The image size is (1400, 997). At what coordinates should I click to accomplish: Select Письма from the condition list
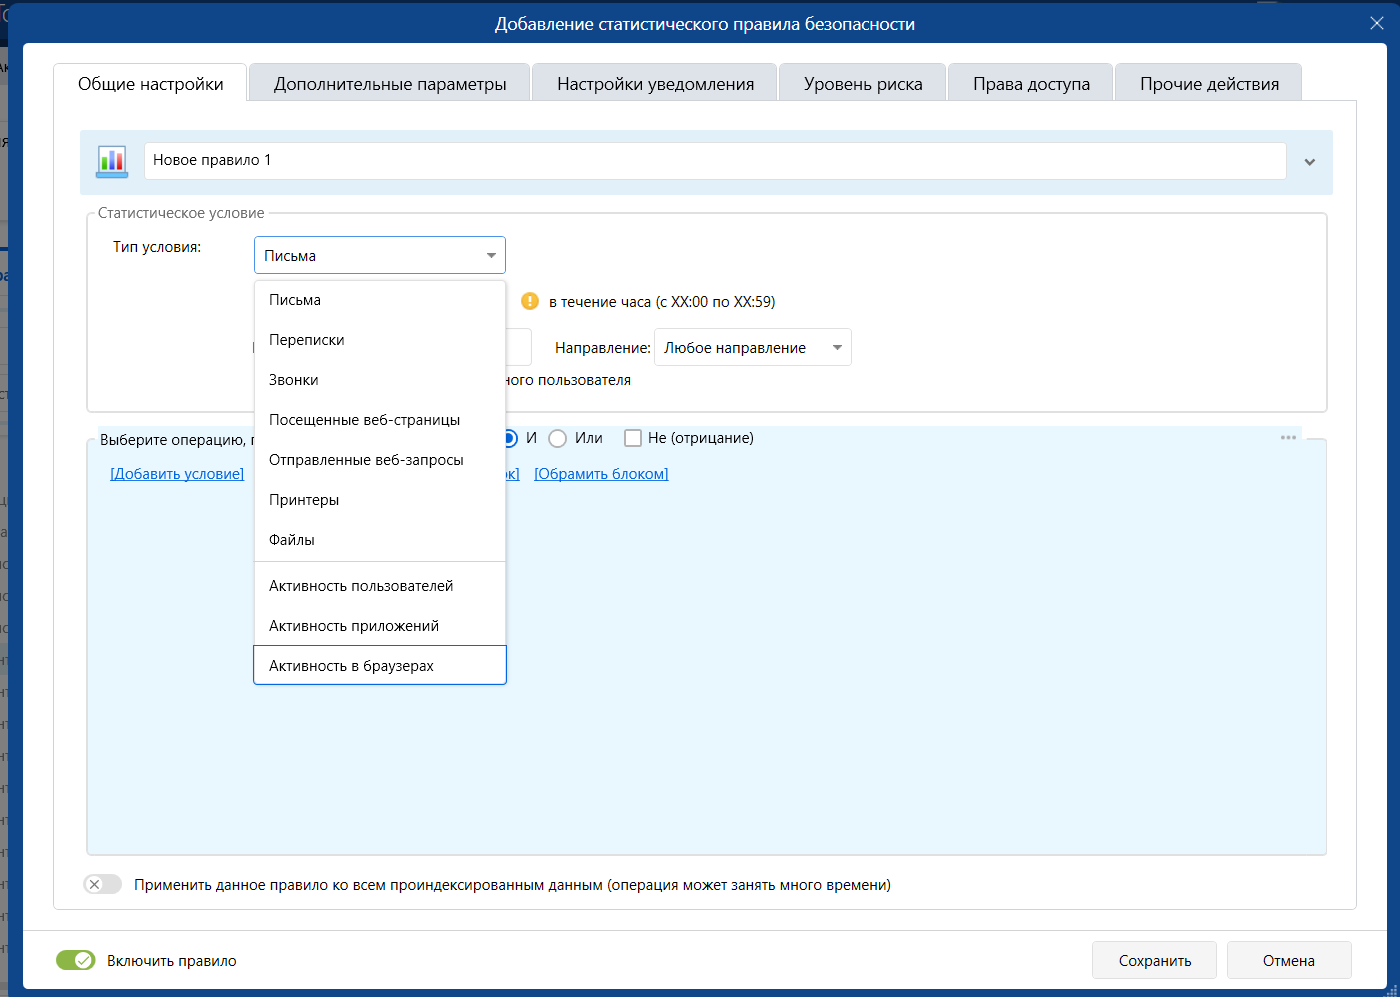[x=380, y=300]
